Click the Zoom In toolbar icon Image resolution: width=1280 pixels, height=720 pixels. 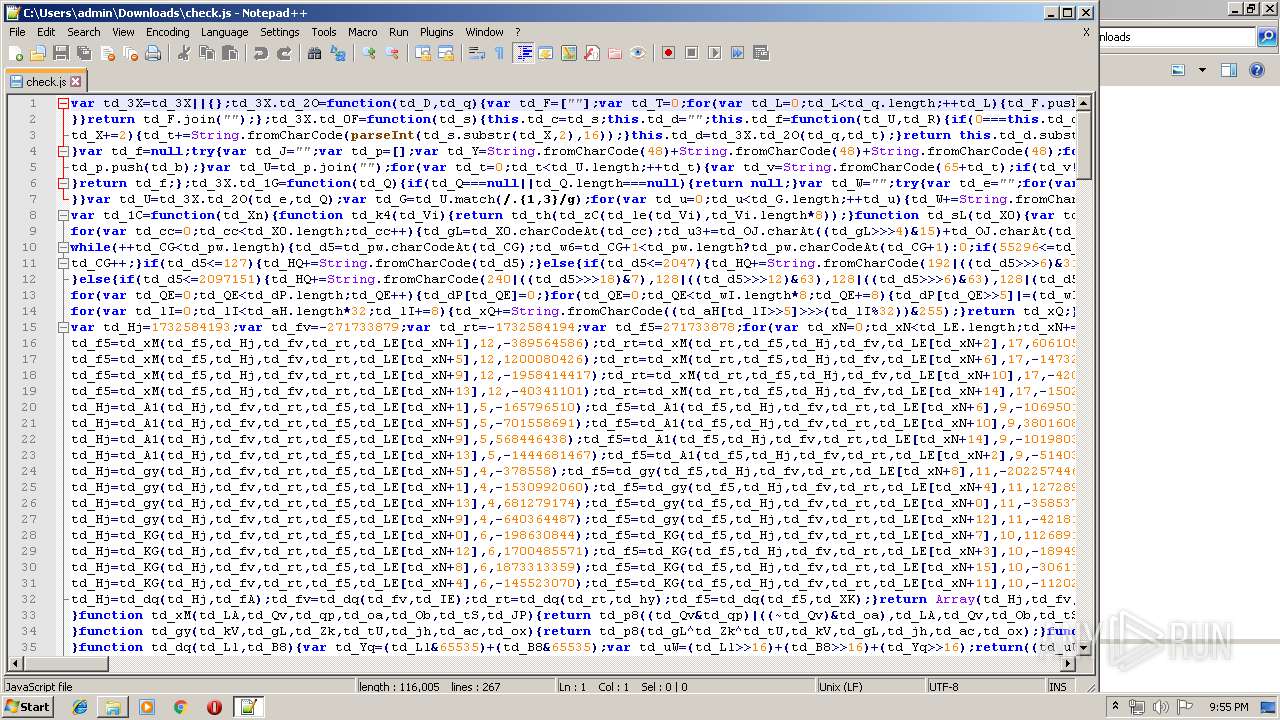point(369,53)
